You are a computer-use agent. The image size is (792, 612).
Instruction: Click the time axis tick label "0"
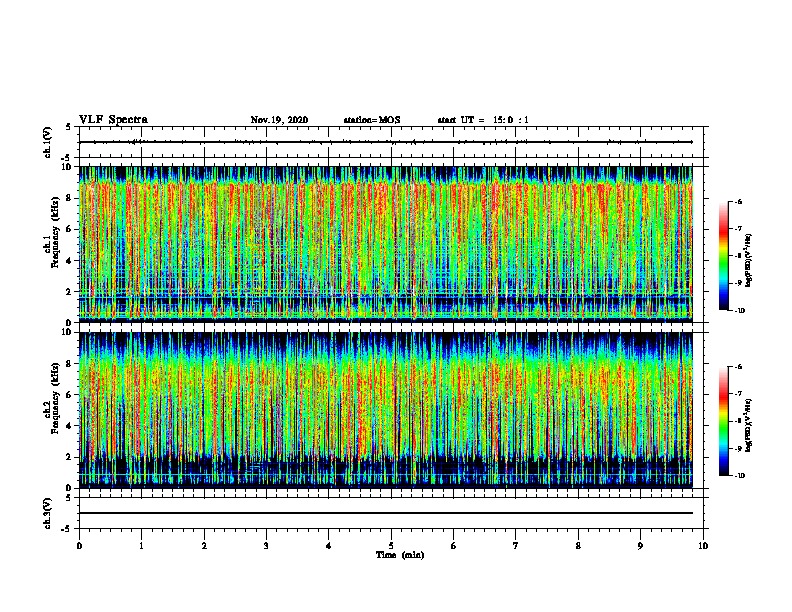click(x=79, y=546)
